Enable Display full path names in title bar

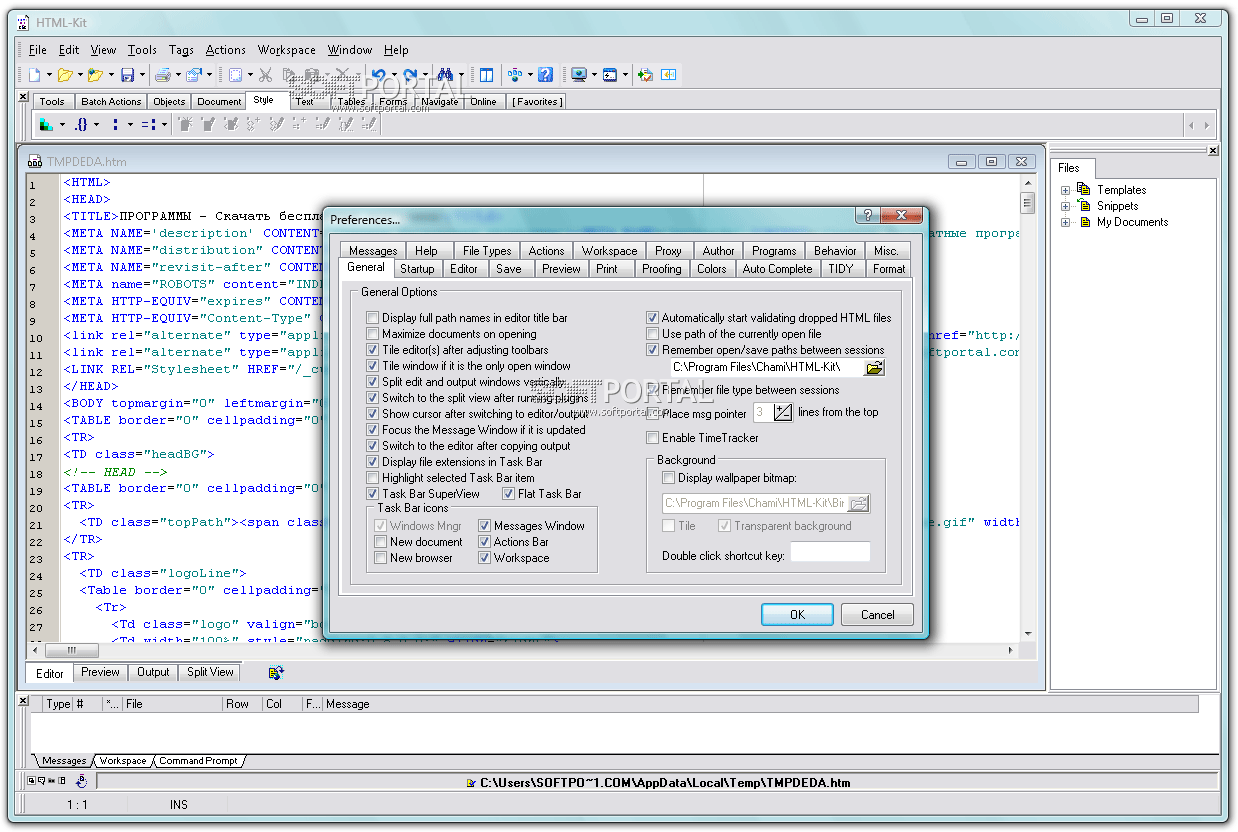(373, 318)
